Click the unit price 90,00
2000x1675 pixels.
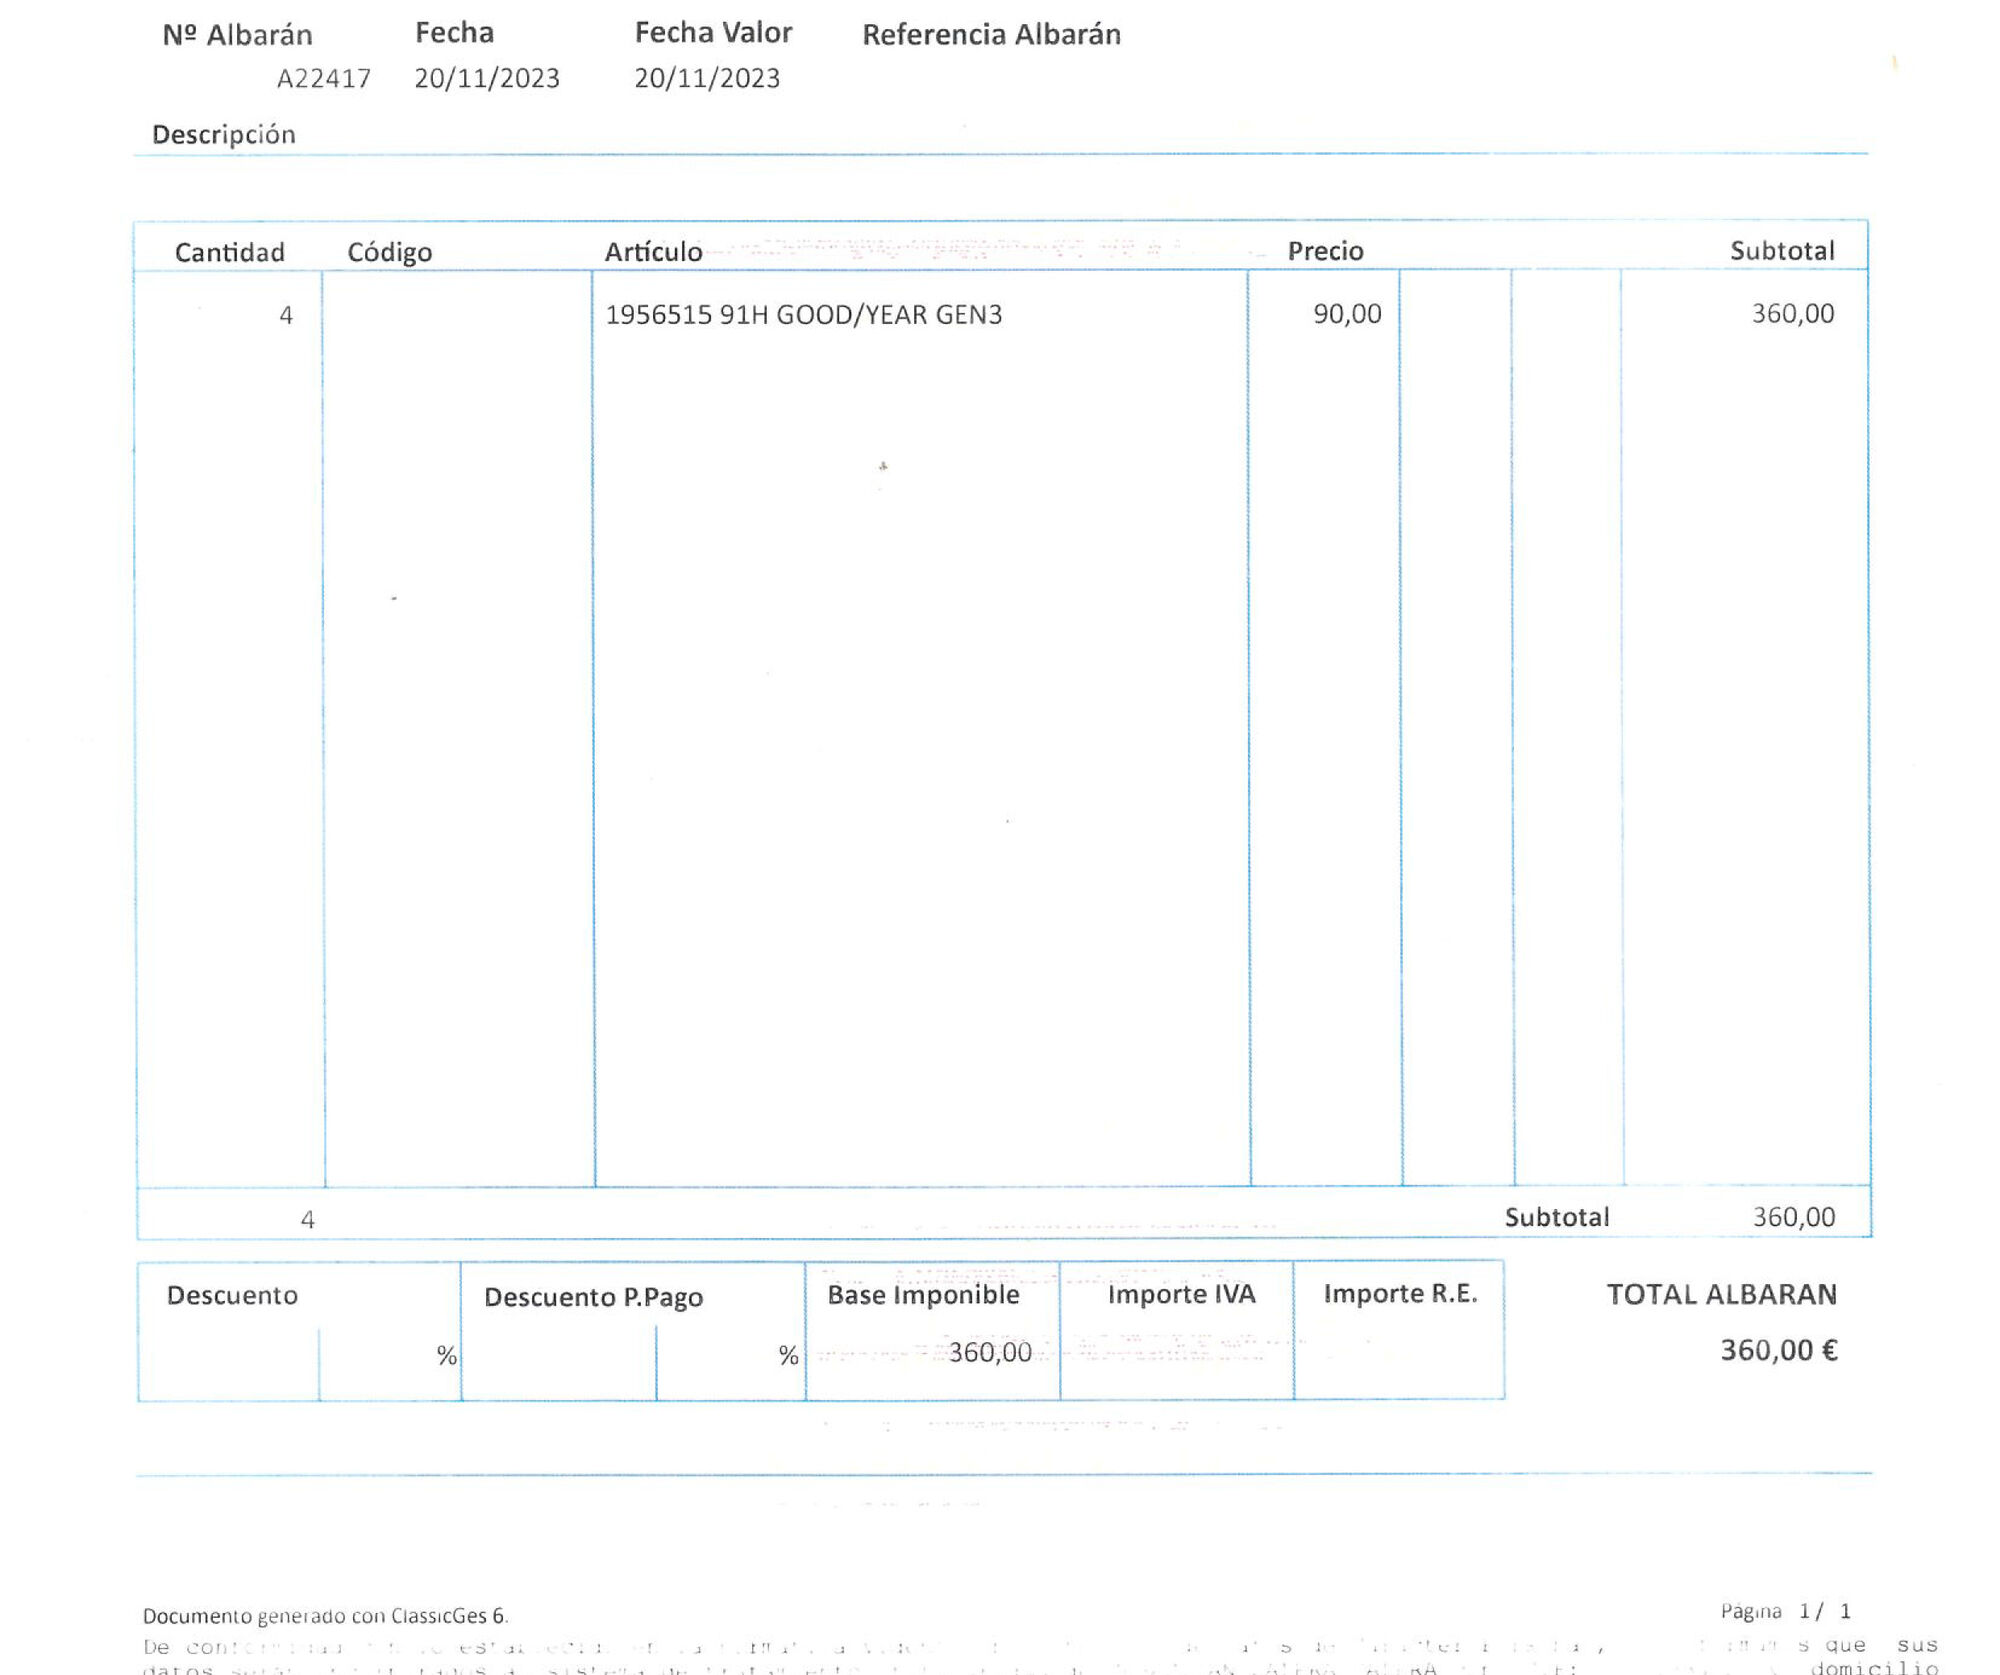(x=1347, y=314)
